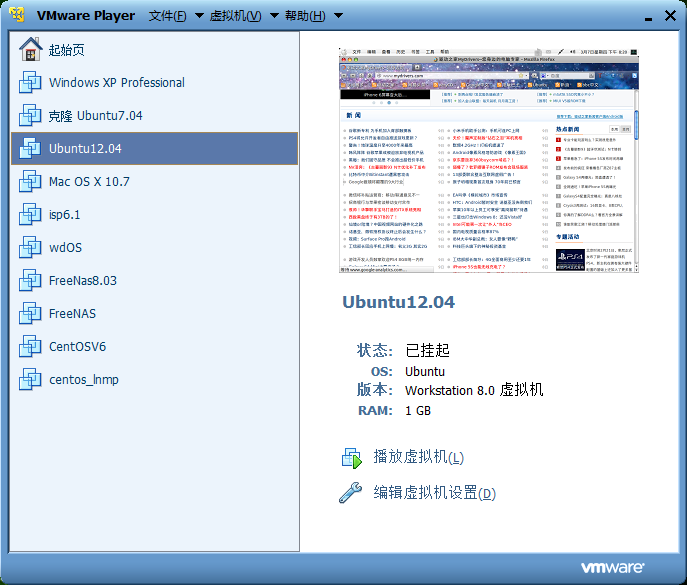Click the Ubuntu12.04 heading in details pane

(x=398, y=302)
